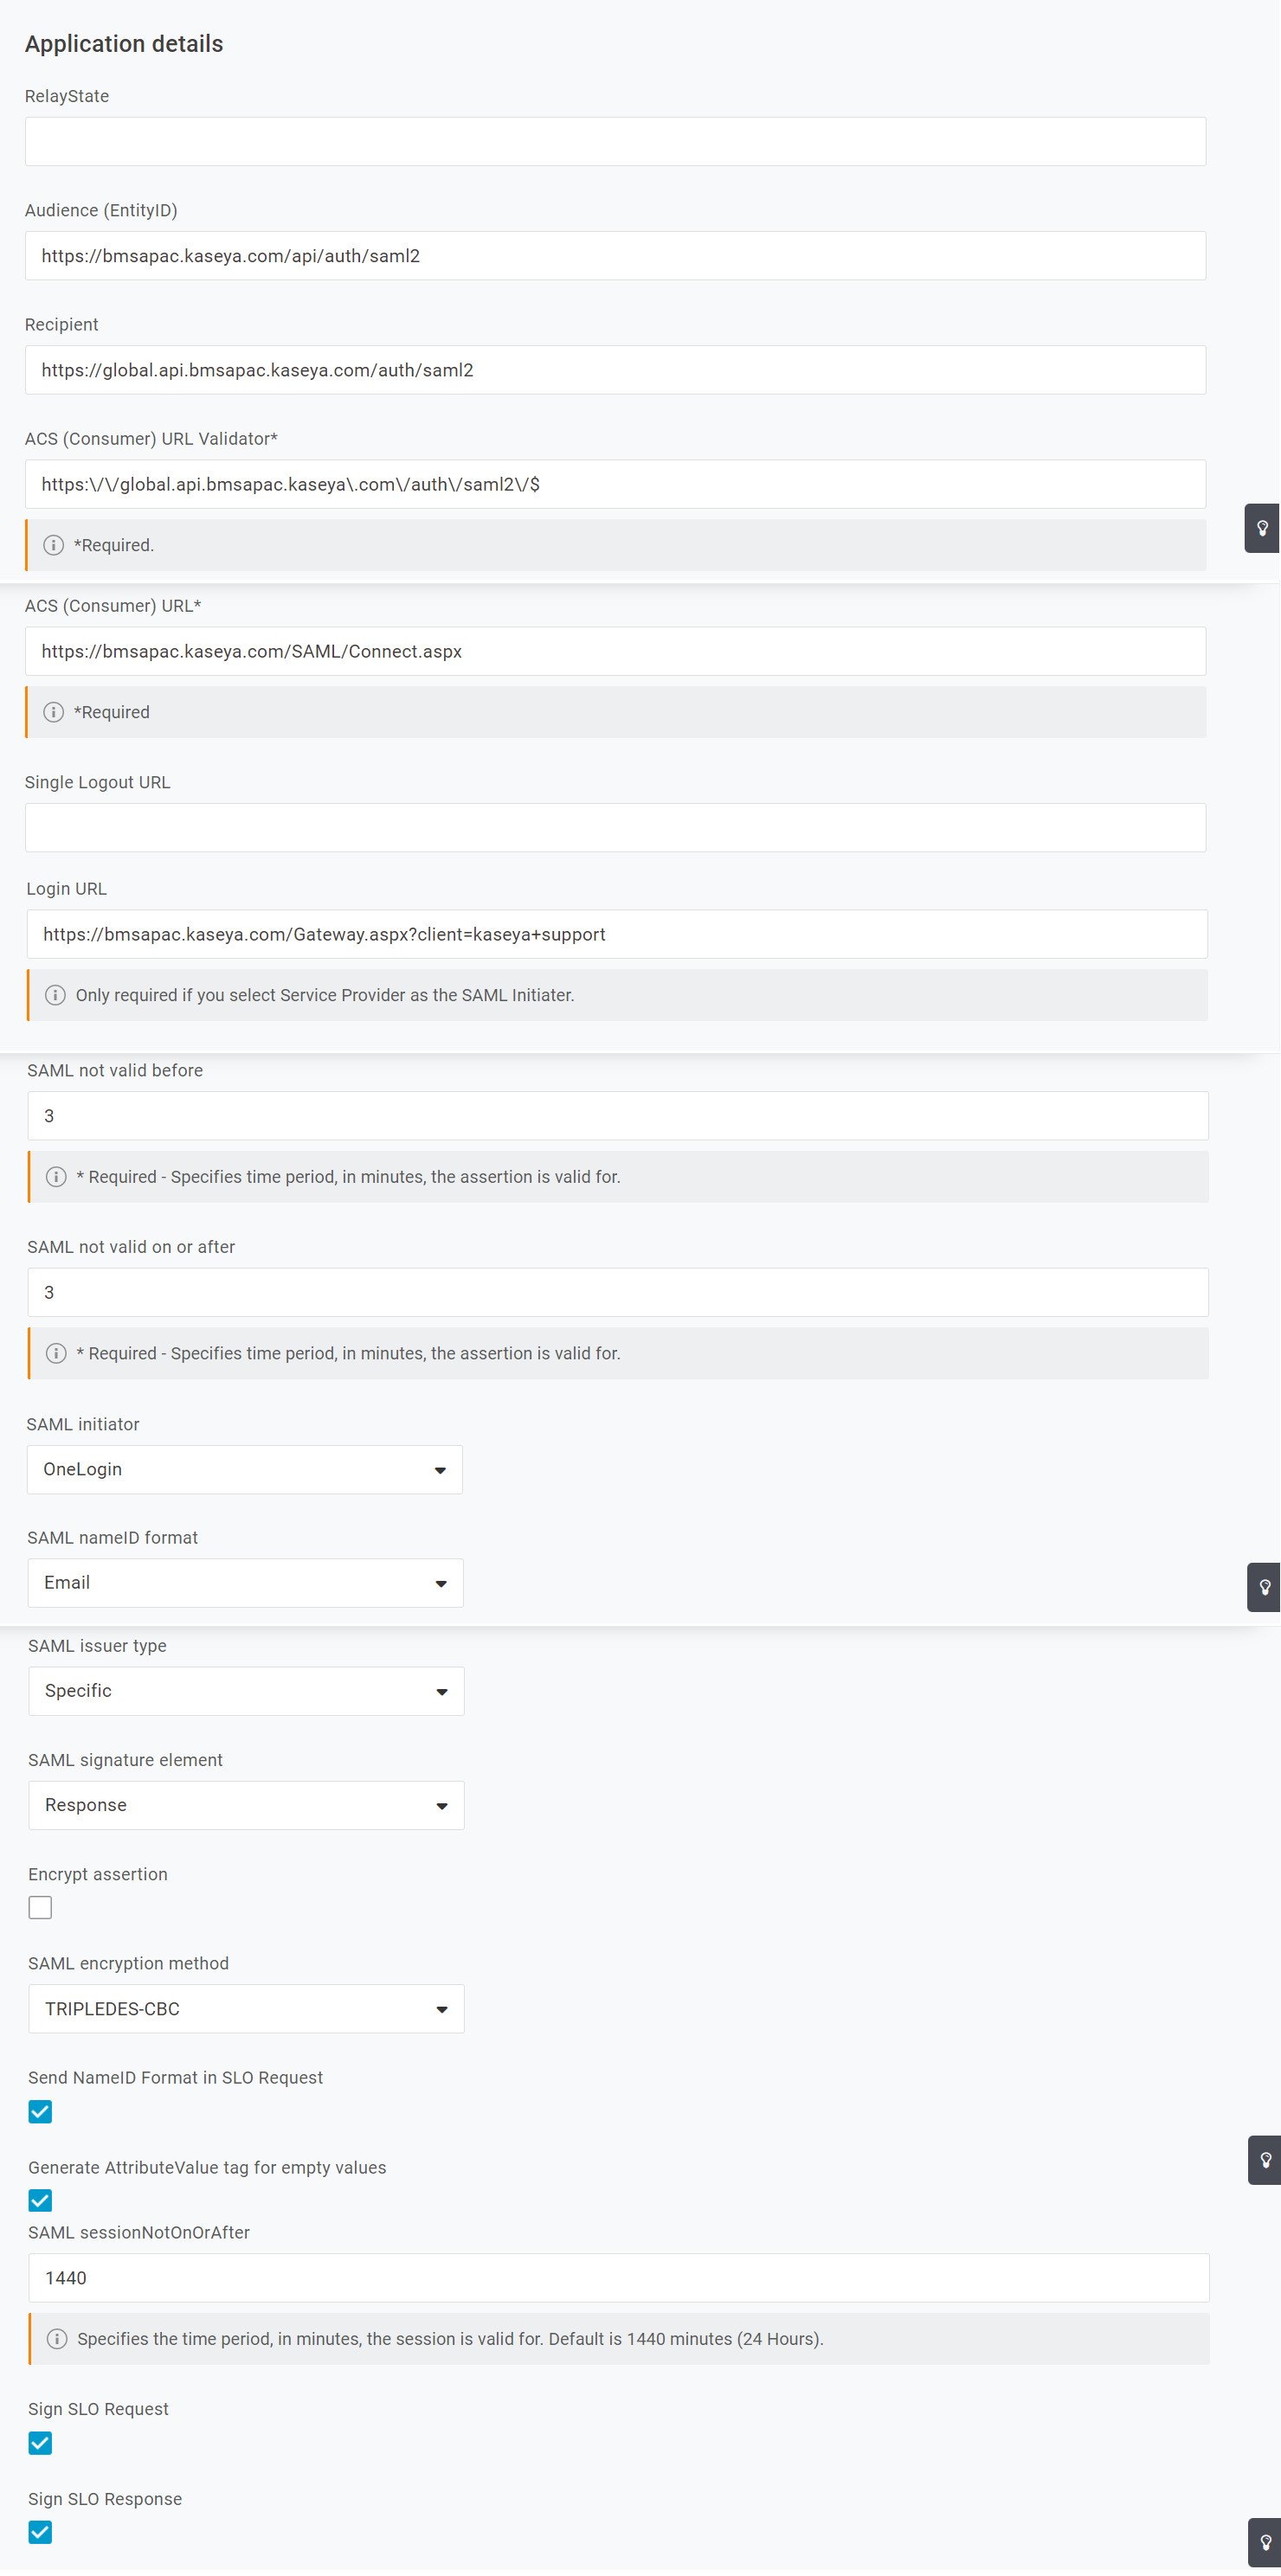
Task: Enable the Encrypt assertion checkbox
Action: [x=40, y=1908]
